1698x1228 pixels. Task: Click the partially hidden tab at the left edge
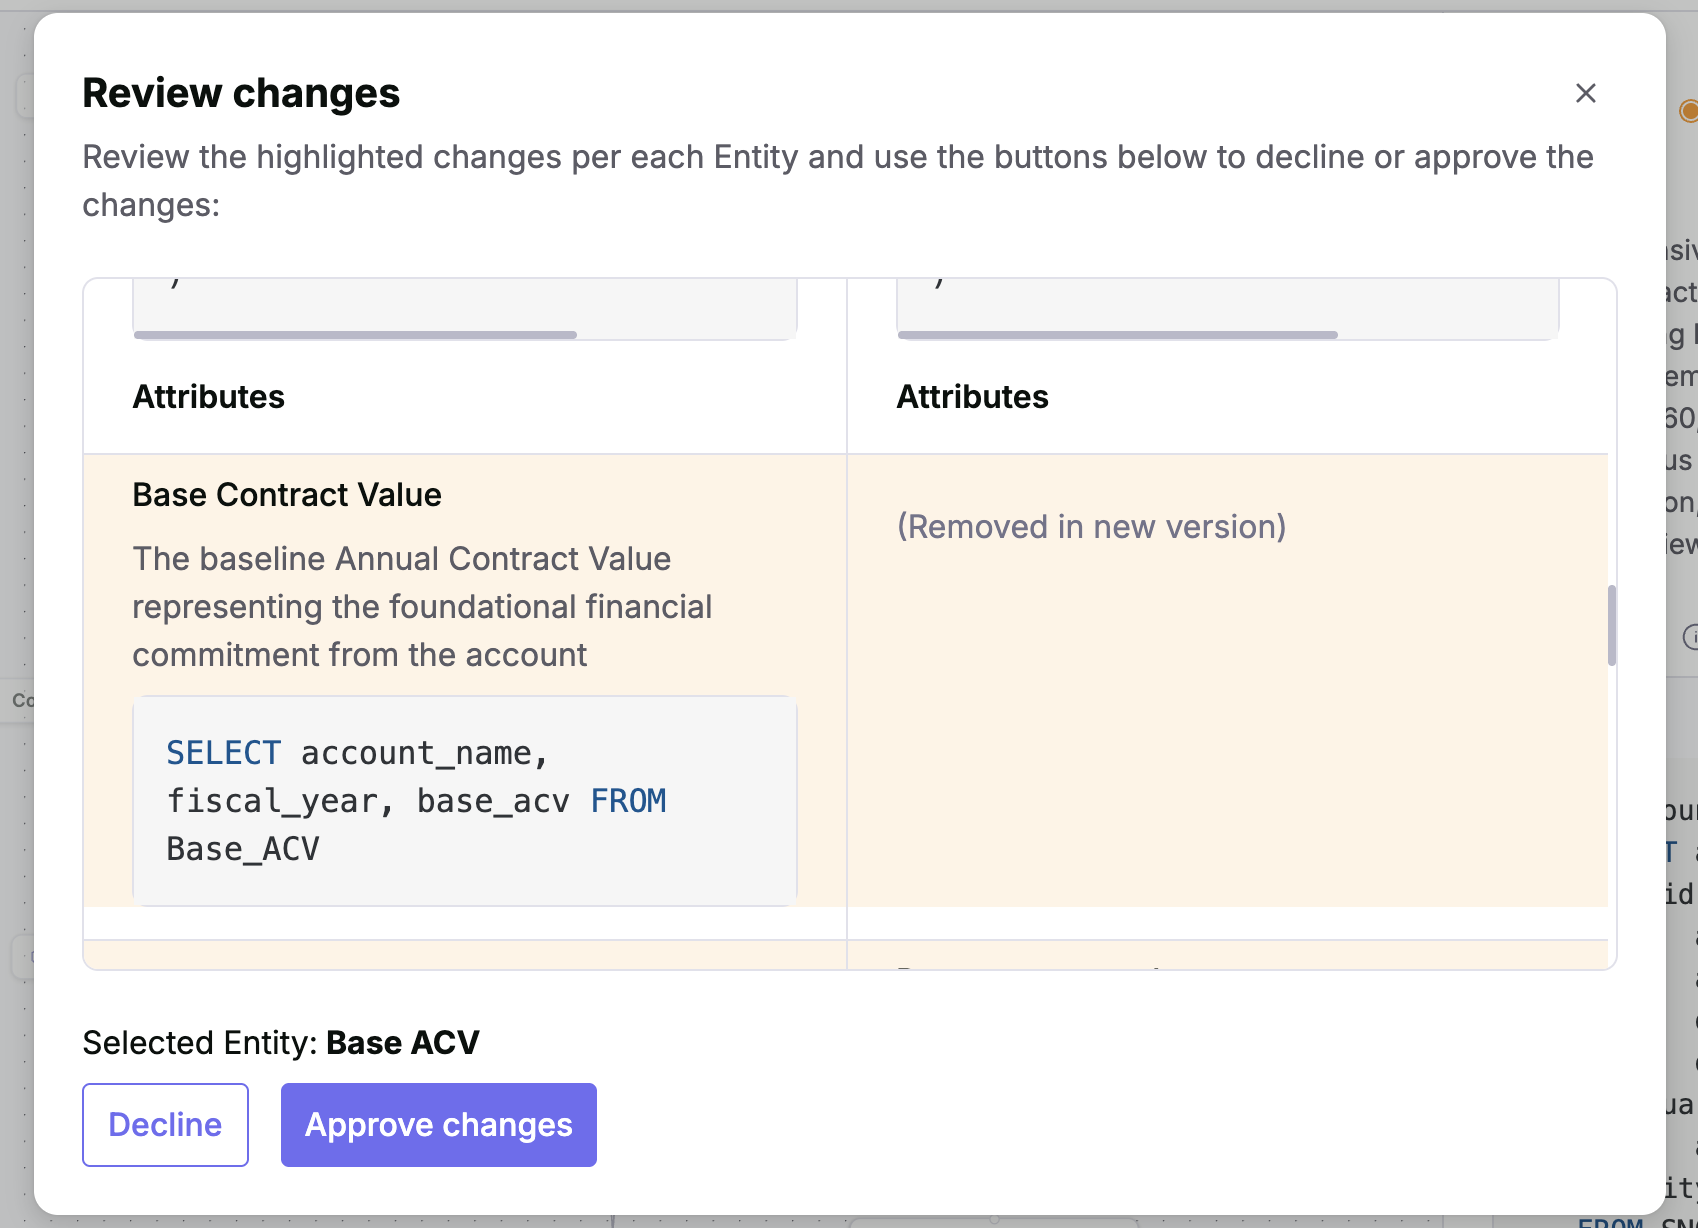coord(22,700)
